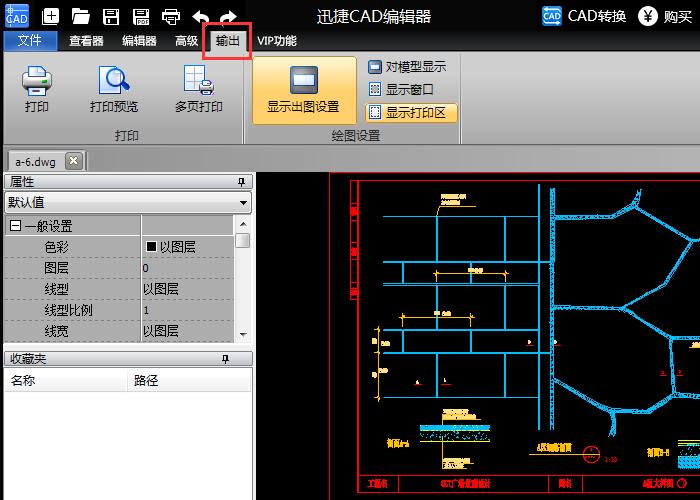Pin the 属性 properties panel

pyautogui.click(x=241, y=182)
